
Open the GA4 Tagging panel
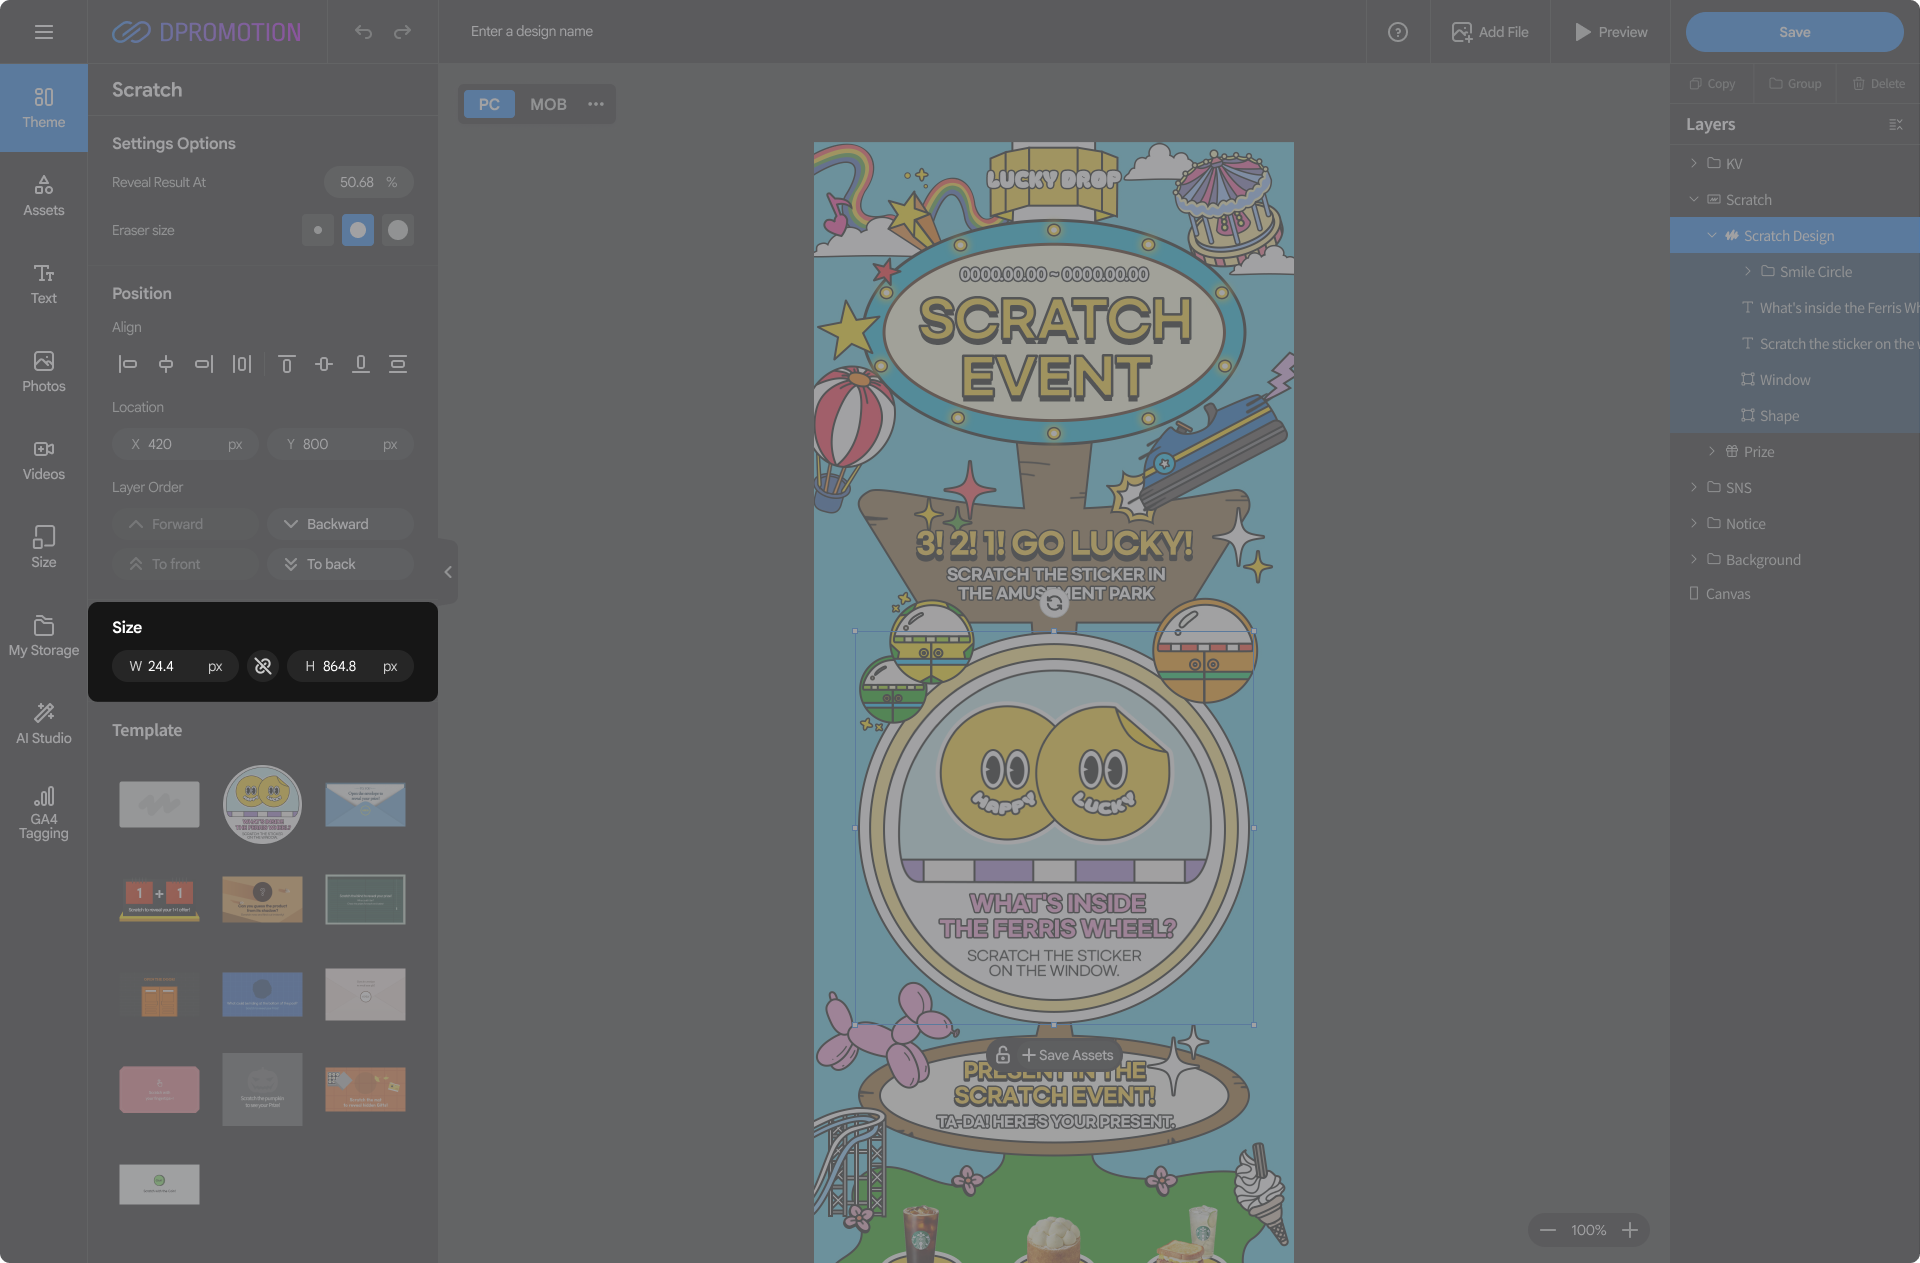pos(44,812)
